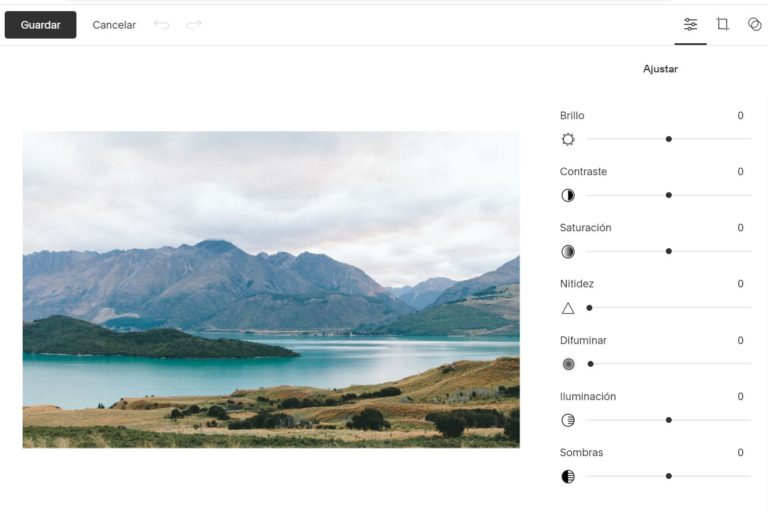Click the Sombras slider handle
This screenshot has width=768, height=514.
coord(669,476)
